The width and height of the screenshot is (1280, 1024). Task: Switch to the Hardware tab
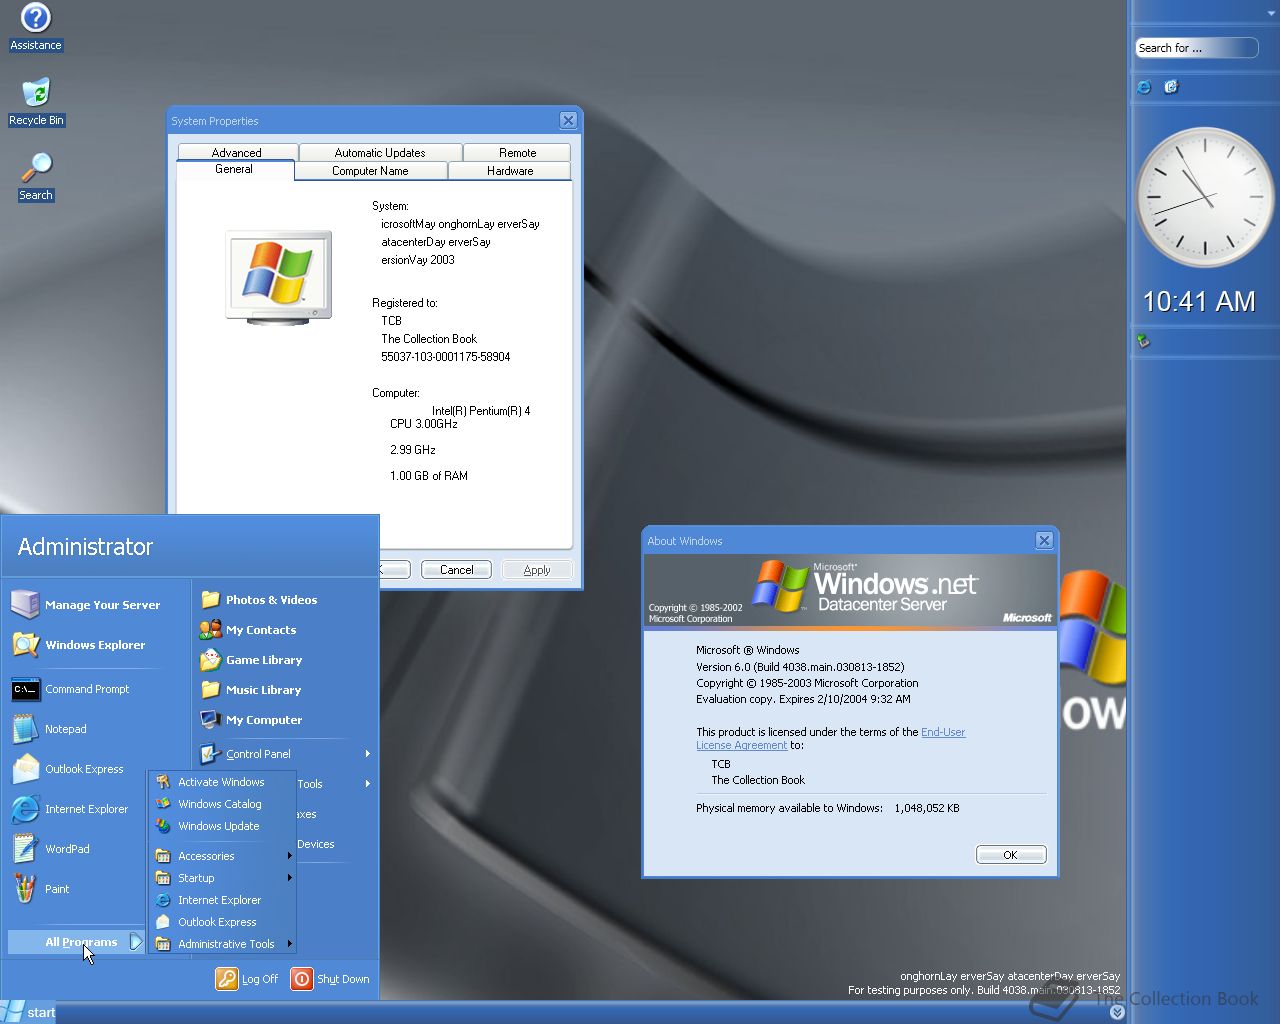[x=510, y=171]
